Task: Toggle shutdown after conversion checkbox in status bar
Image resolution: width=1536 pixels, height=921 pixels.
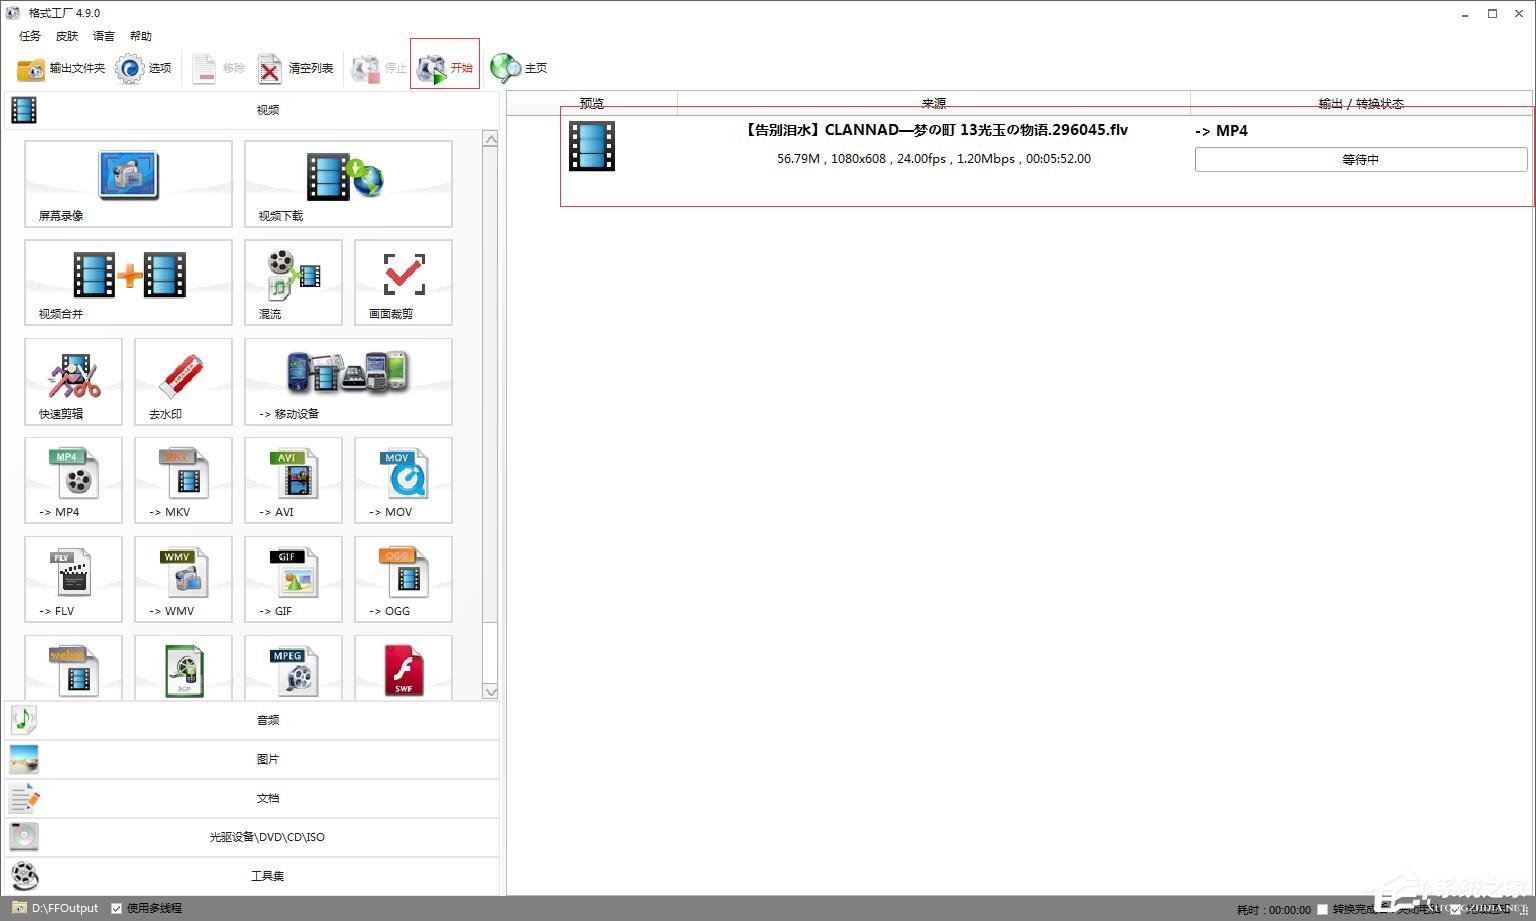Action: [x=1322, y=909]
